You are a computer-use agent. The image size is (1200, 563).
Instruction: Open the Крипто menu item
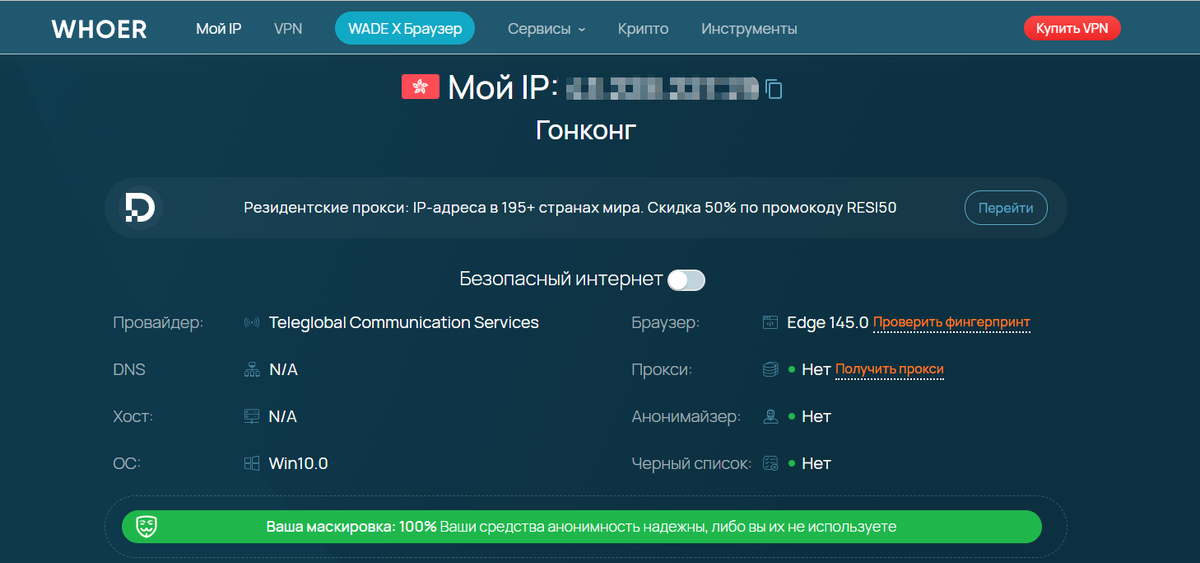(x=643, y=29)
